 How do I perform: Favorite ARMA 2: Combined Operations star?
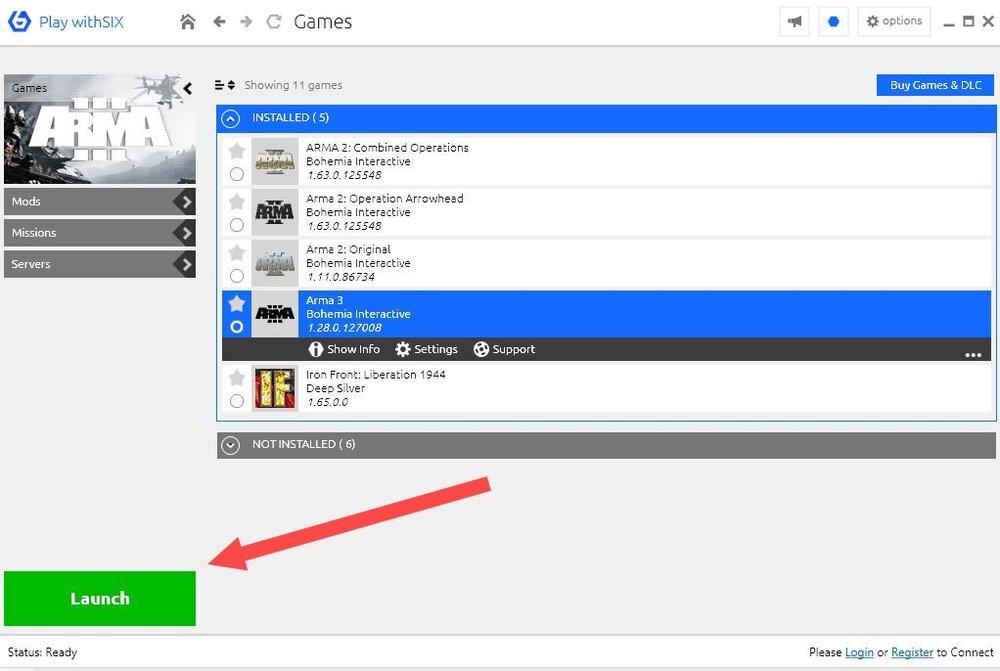click(x=237, y=151)
